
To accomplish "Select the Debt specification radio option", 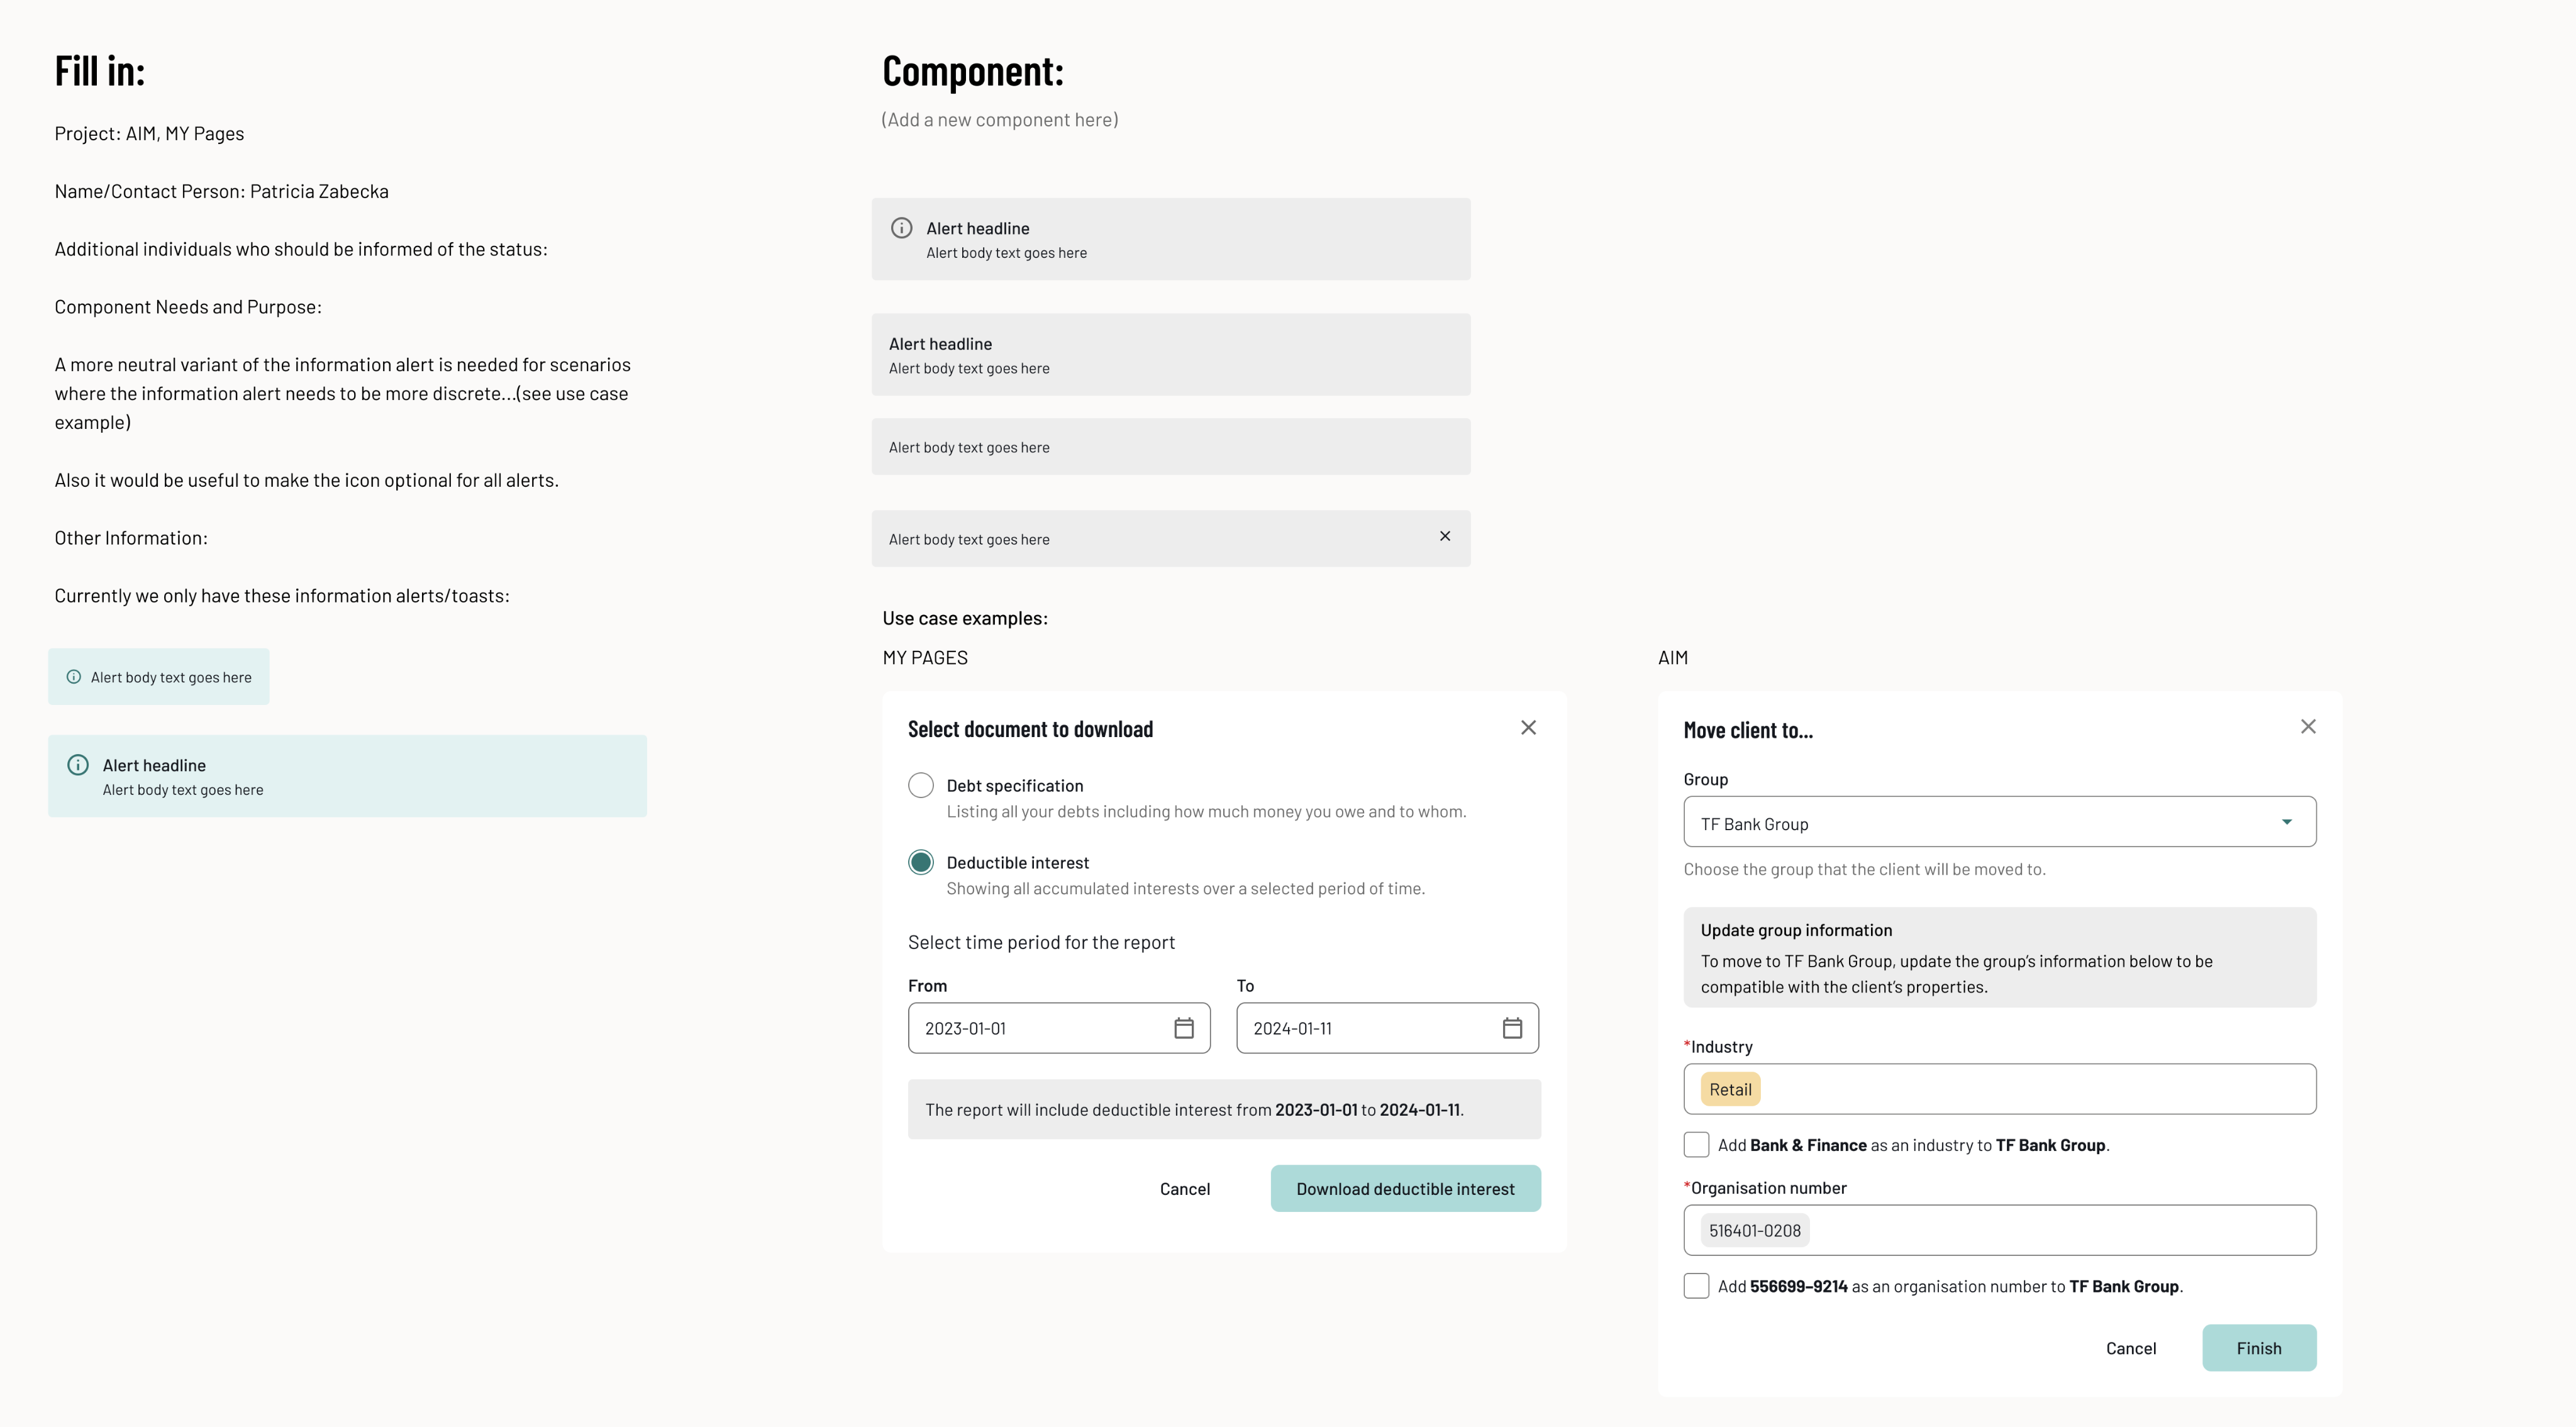I will [921, 785].
